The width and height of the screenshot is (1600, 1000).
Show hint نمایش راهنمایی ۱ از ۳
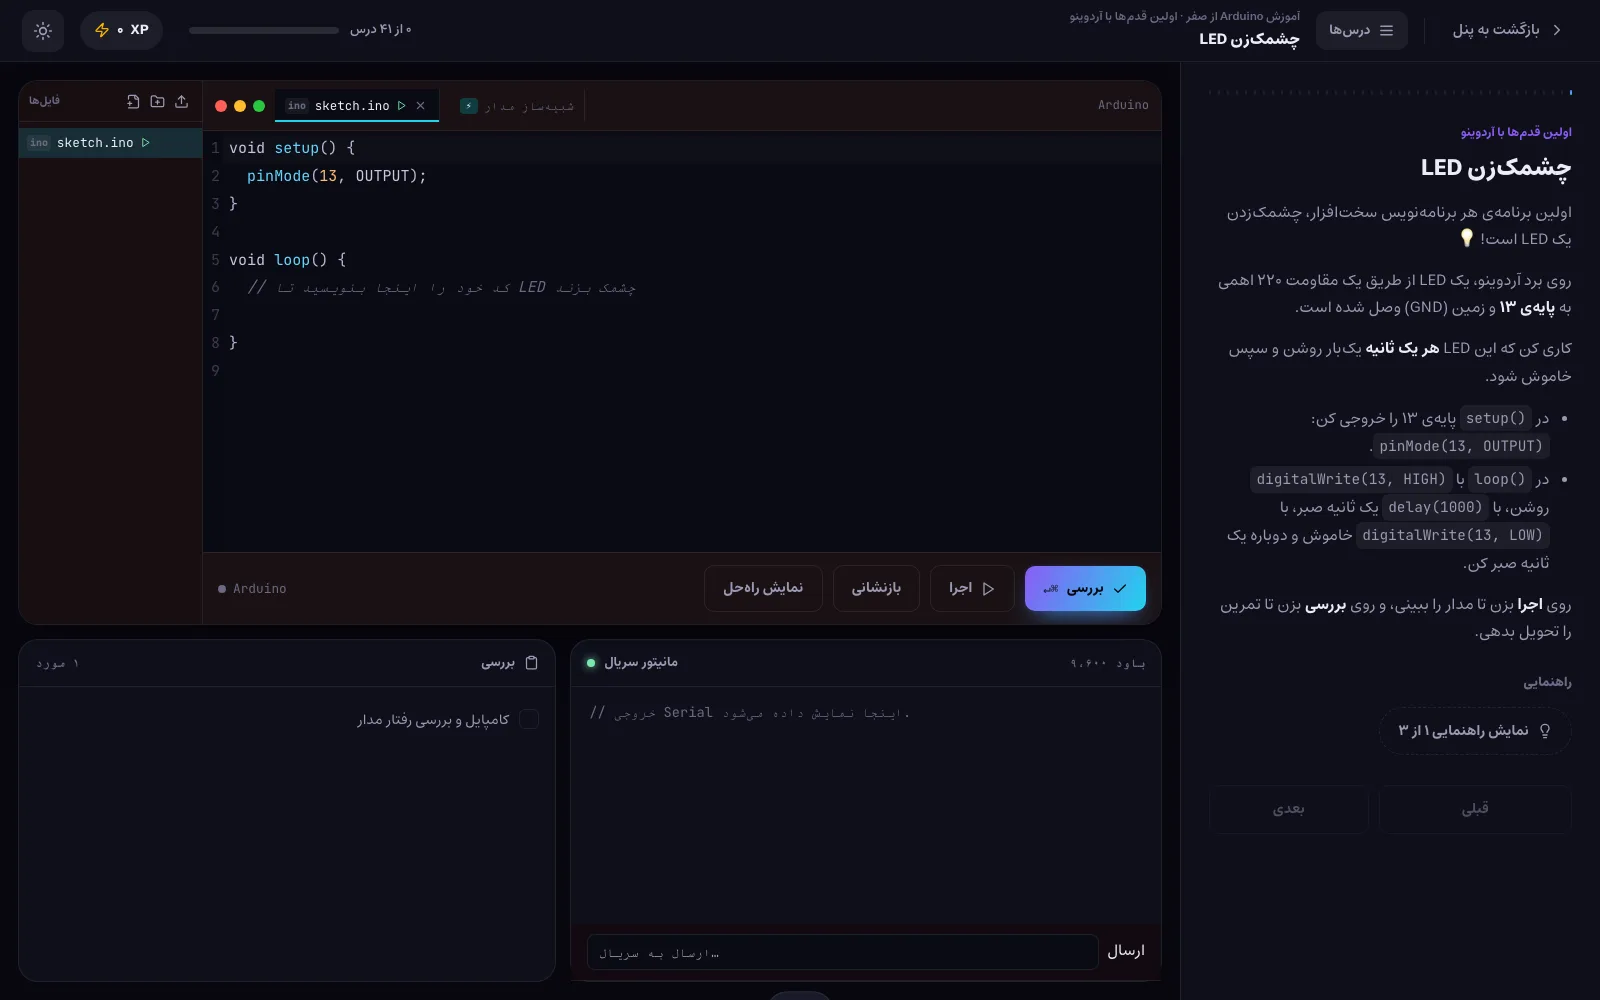[x=1475, y=731]
